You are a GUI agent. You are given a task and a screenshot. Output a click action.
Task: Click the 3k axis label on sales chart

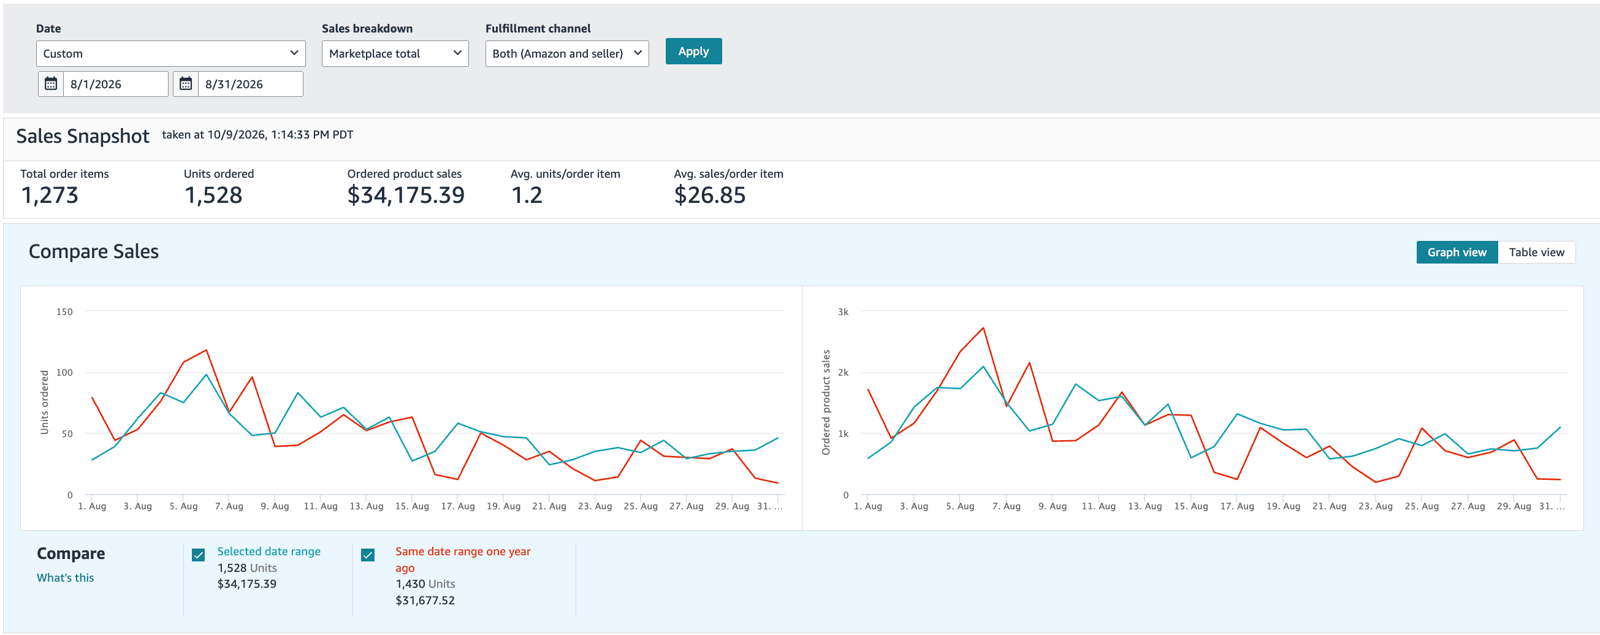843,311
